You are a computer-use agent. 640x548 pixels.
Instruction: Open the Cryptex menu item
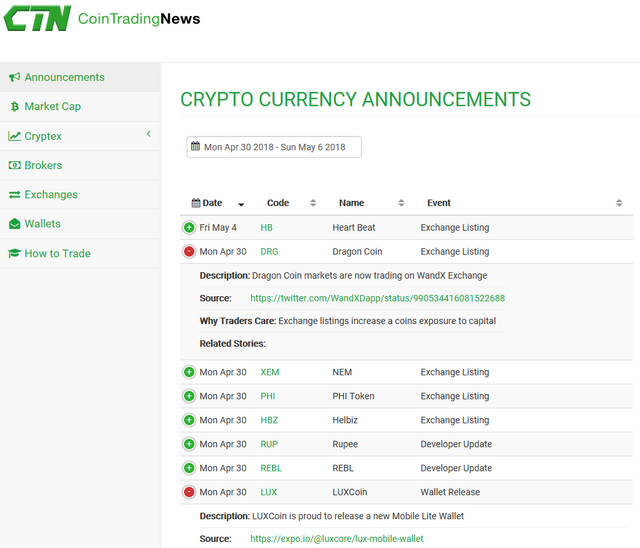coord(80,136)
